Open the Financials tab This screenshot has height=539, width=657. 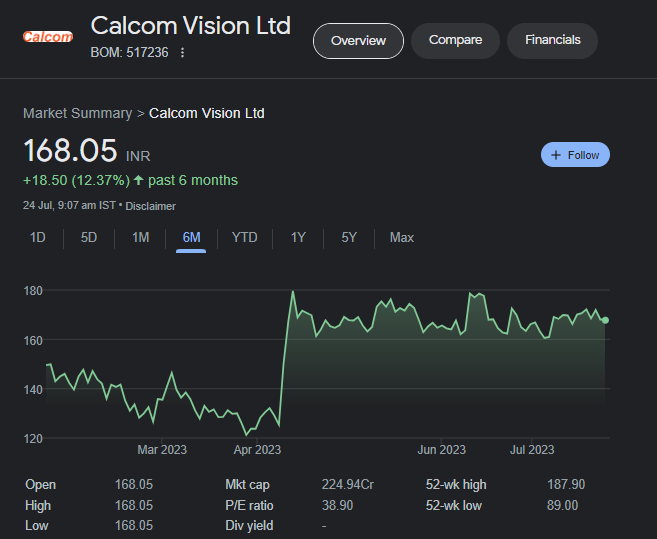pyautogui.click(x=552, y=41)
